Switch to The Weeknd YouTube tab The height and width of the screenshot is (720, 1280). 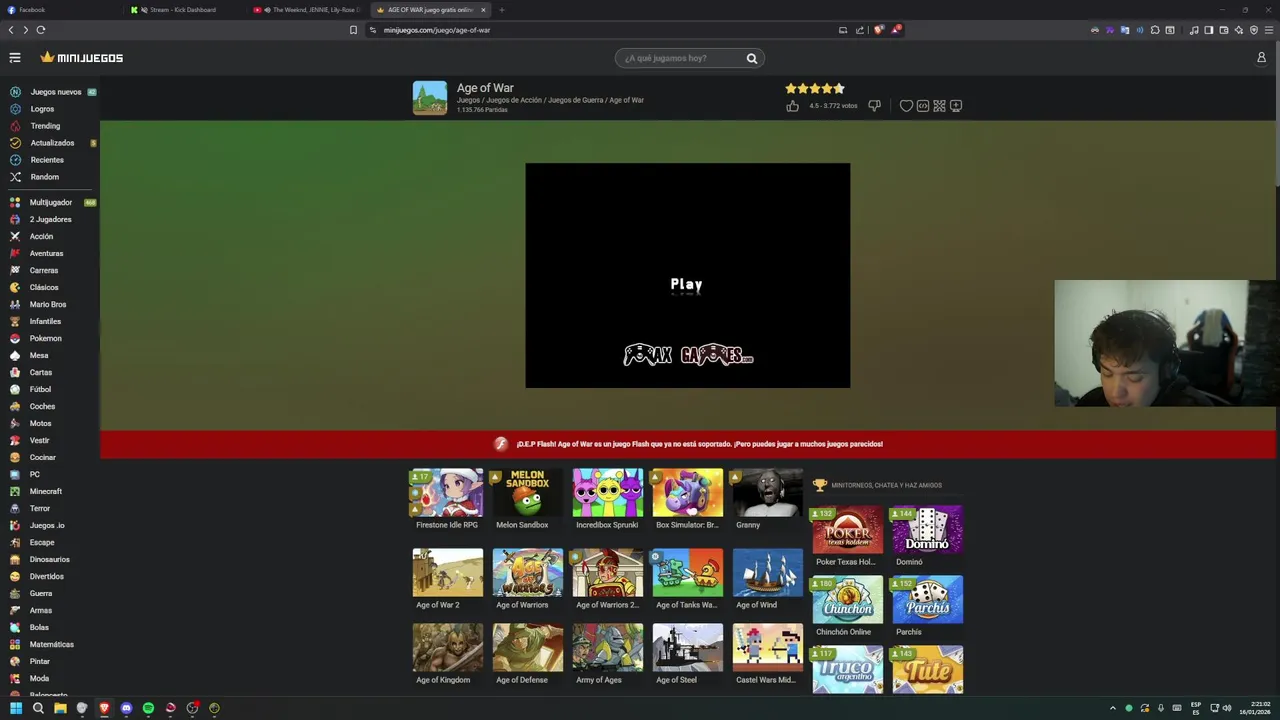tap(308, 10)
